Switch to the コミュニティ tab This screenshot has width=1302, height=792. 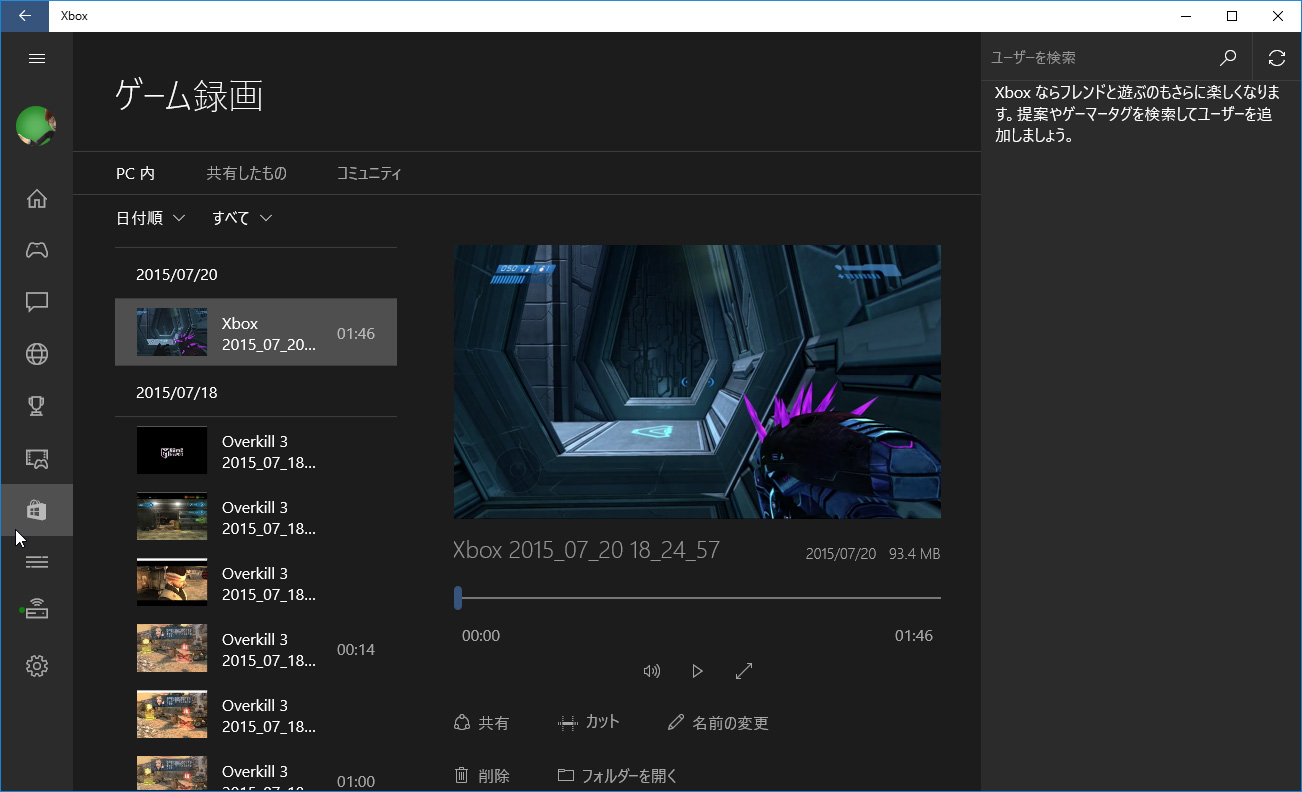(x=369, y=174)
